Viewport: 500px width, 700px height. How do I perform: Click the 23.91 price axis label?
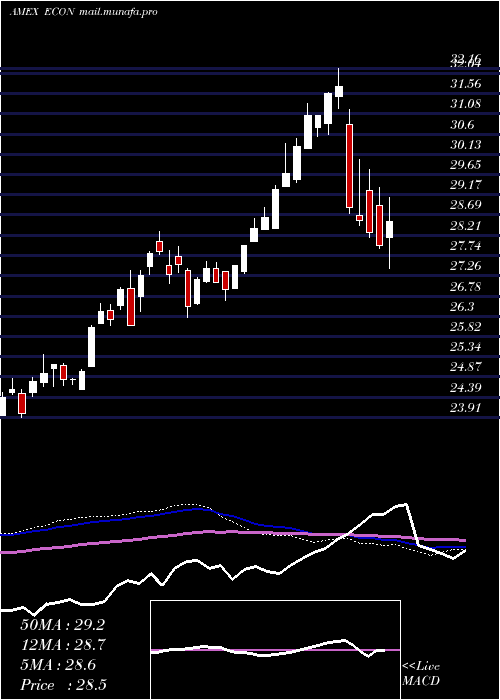(466, 407)
